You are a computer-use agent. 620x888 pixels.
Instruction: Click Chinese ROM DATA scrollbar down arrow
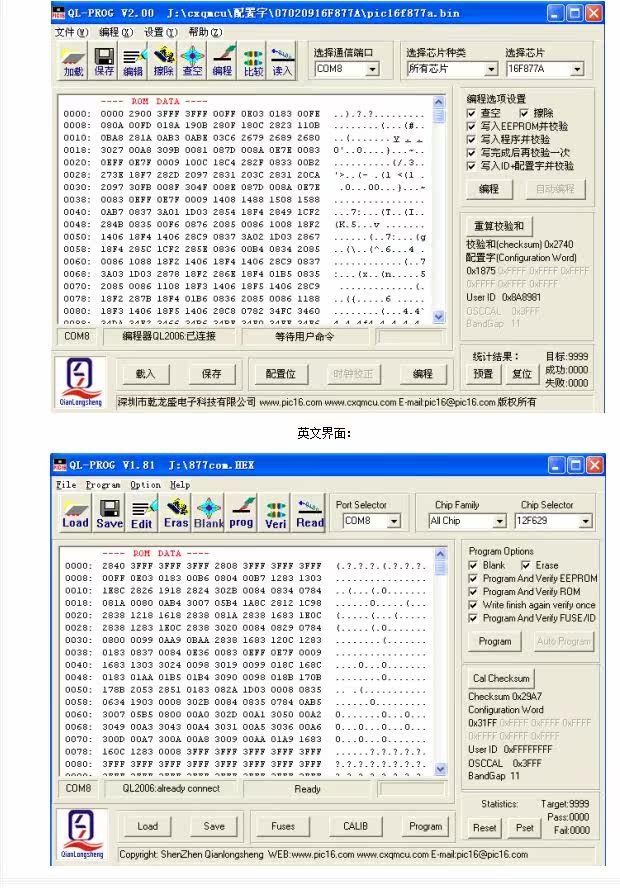pos(439,317)
